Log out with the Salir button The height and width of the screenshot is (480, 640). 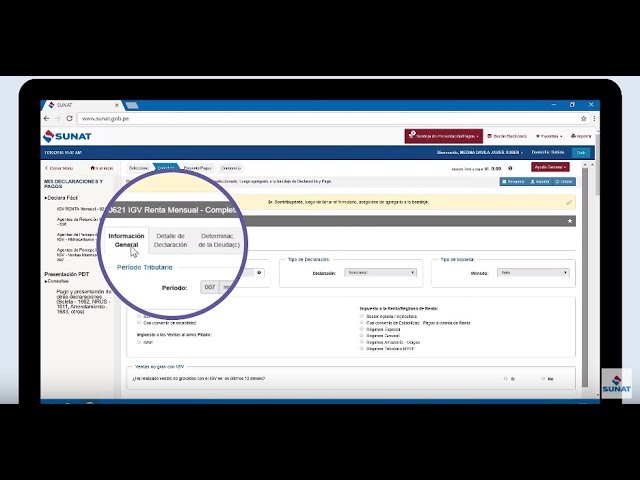(580, 153)
